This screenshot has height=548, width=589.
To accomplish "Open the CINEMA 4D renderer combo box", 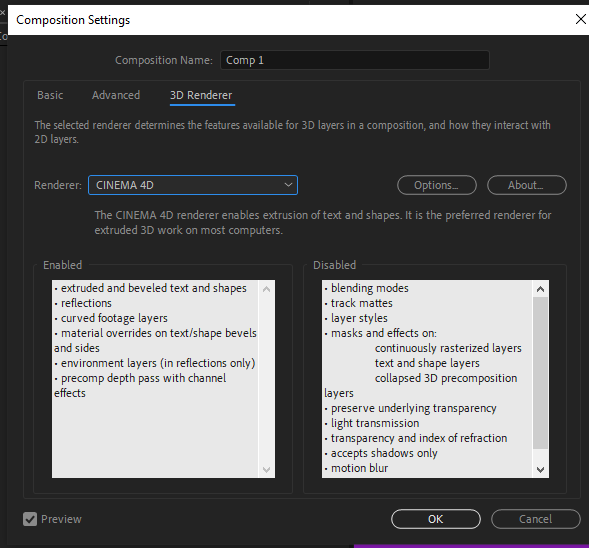I will (193, 185).
